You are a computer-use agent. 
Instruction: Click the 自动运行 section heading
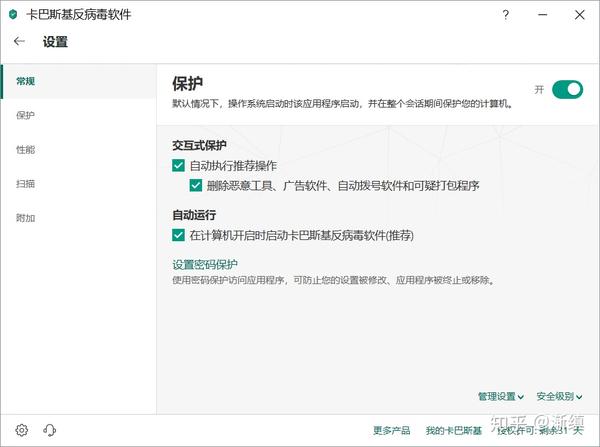pos(194,215)
